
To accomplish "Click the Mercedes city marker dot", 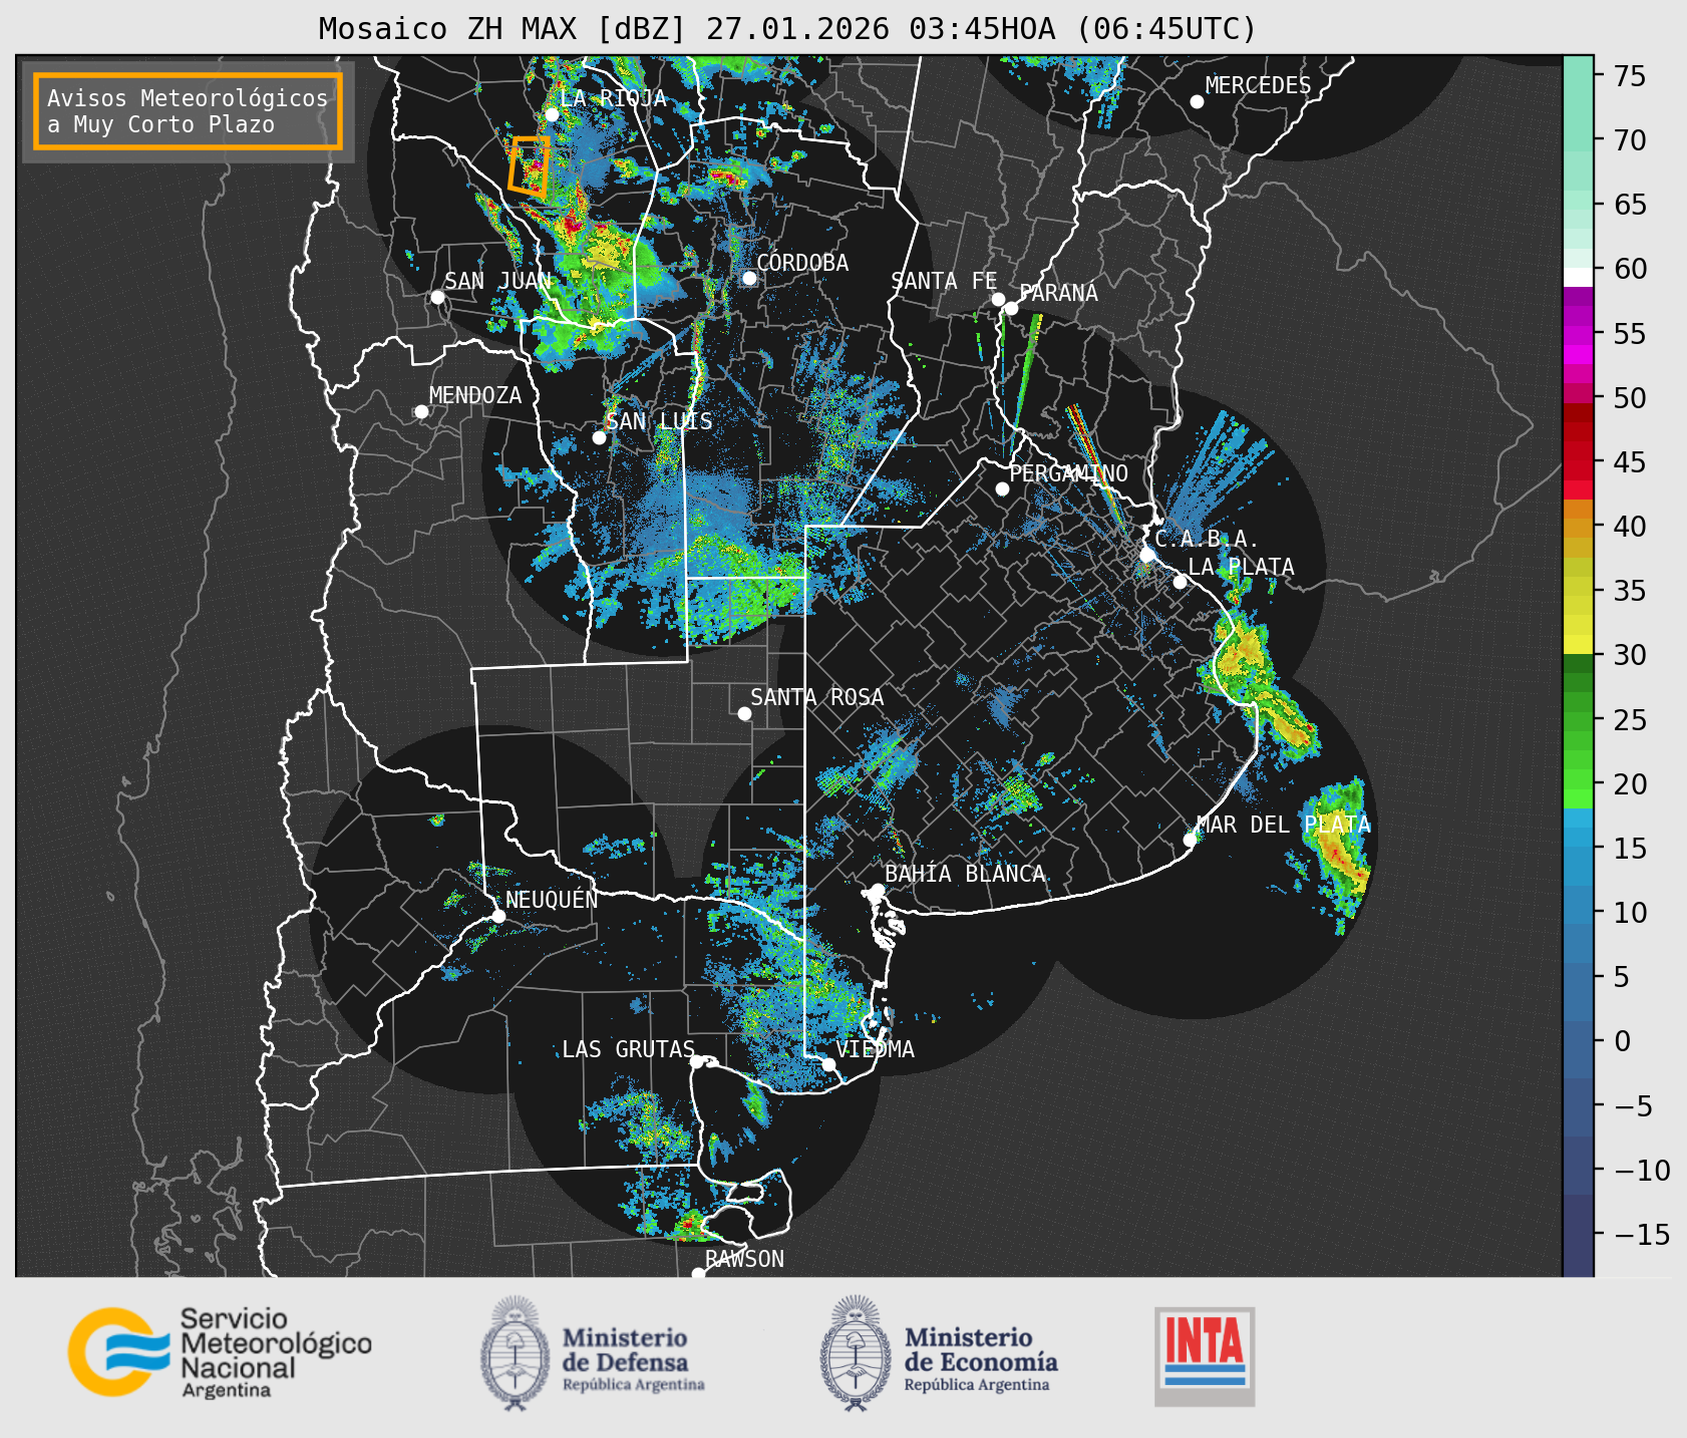I will pyautogui.click(x=1197, y=102).
